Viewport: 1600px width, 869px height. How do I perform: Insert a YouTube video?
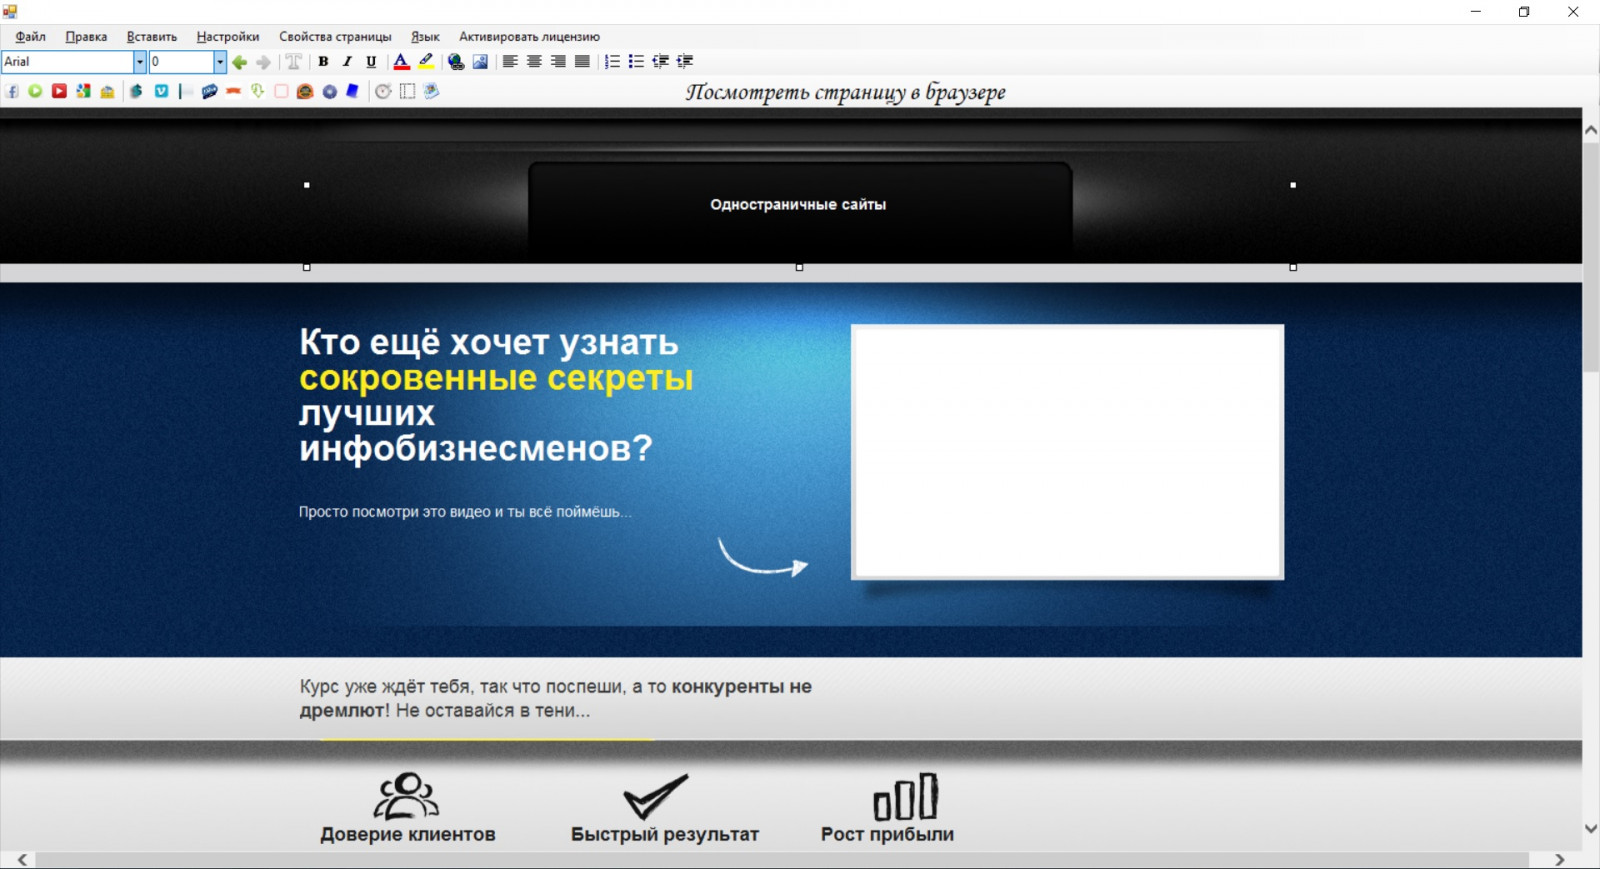(59, 91)
